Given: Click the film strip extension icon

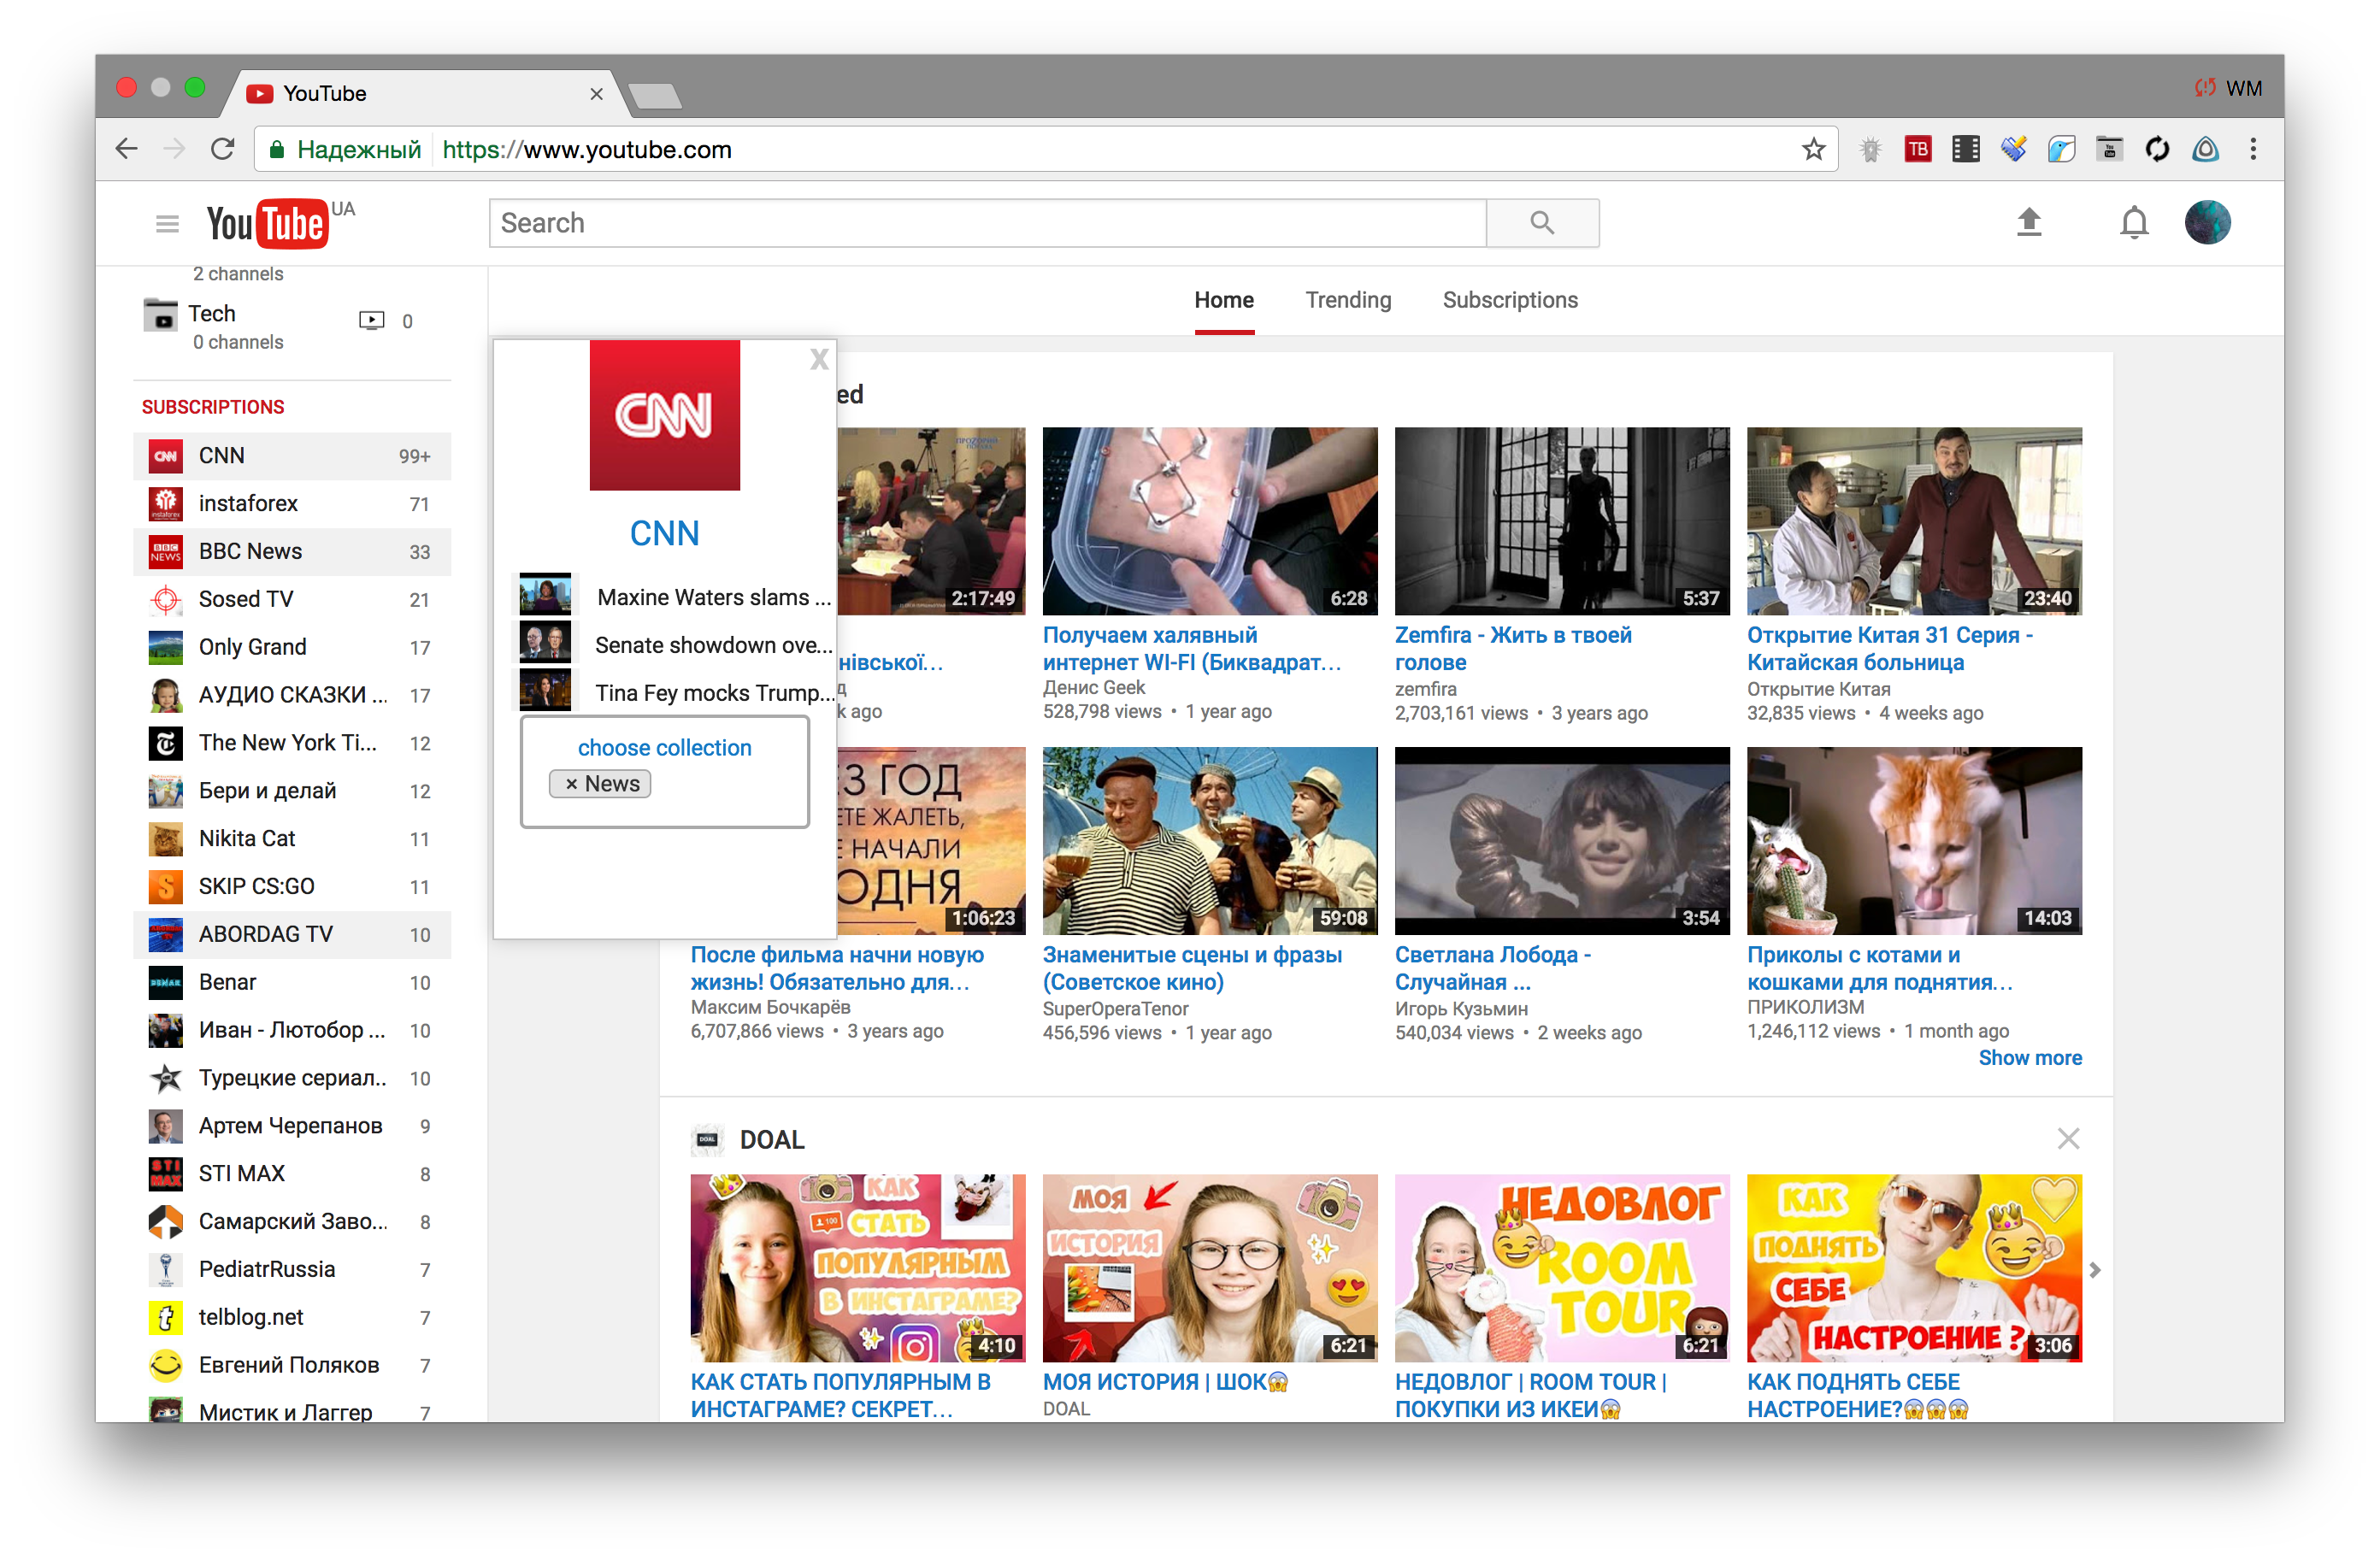Looking at the screenshot, I should click(x=1965, y=148).
